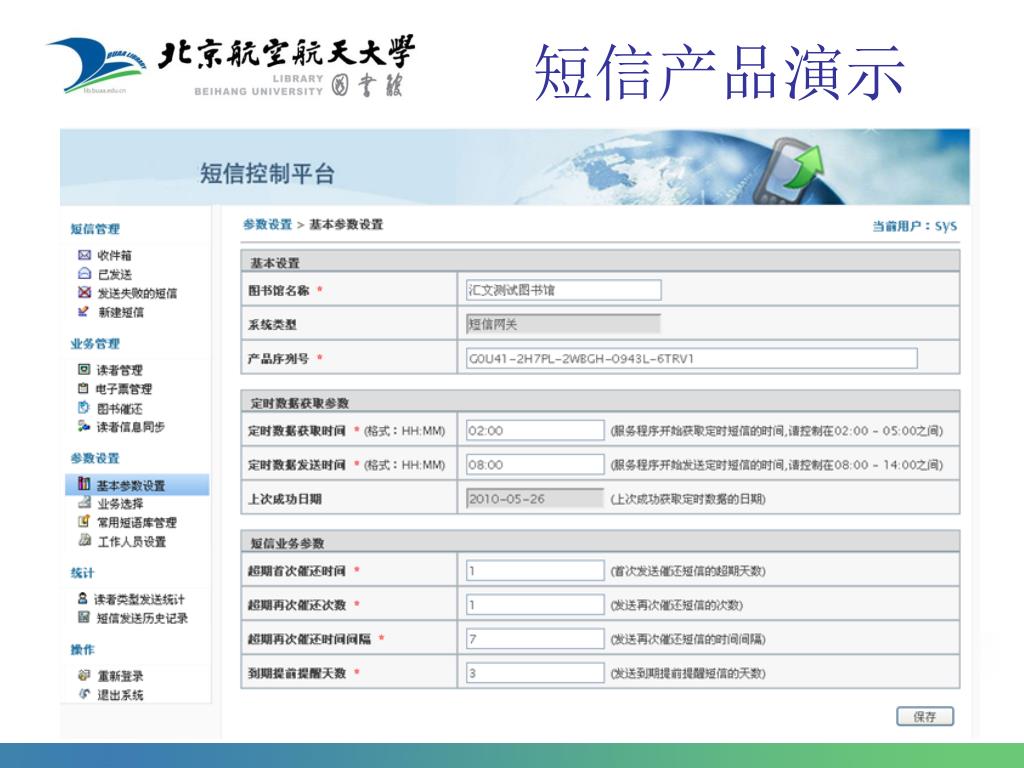The height and width of the screenshot is (768, 1024).
Task: Focus the 到期提前提醒天数 input showing 3
Action: pyautogui.click(x=535, y=673)
